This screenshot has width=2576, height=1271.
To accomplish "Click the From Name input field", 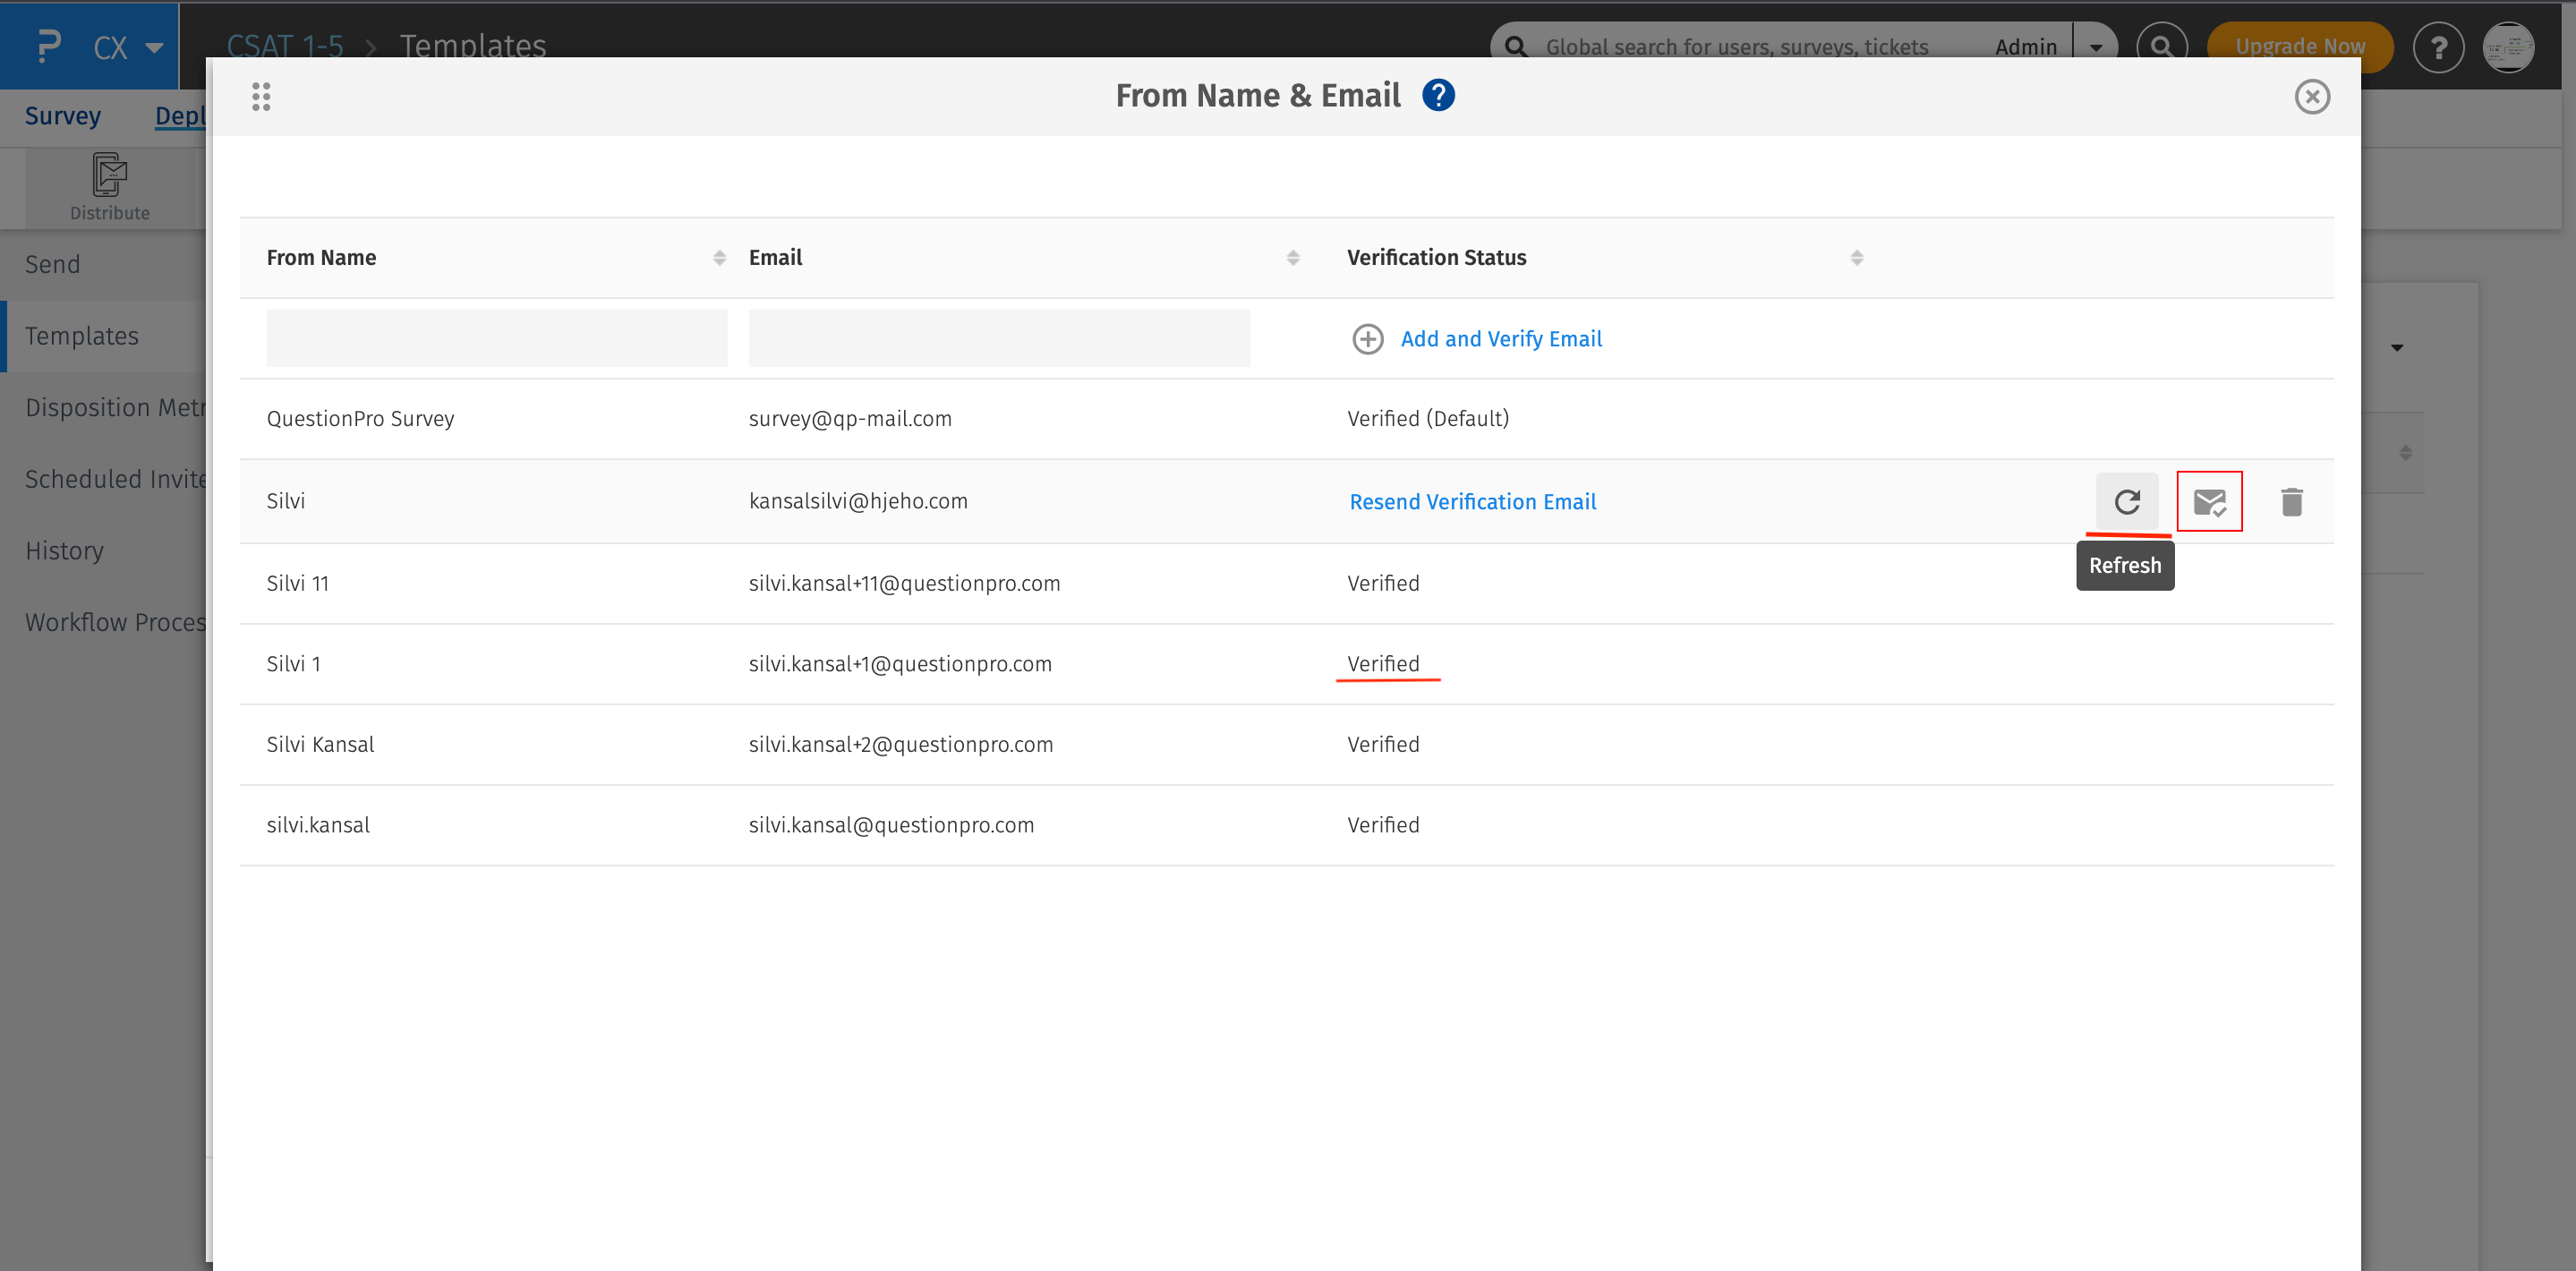I will (x=496, y=339).
